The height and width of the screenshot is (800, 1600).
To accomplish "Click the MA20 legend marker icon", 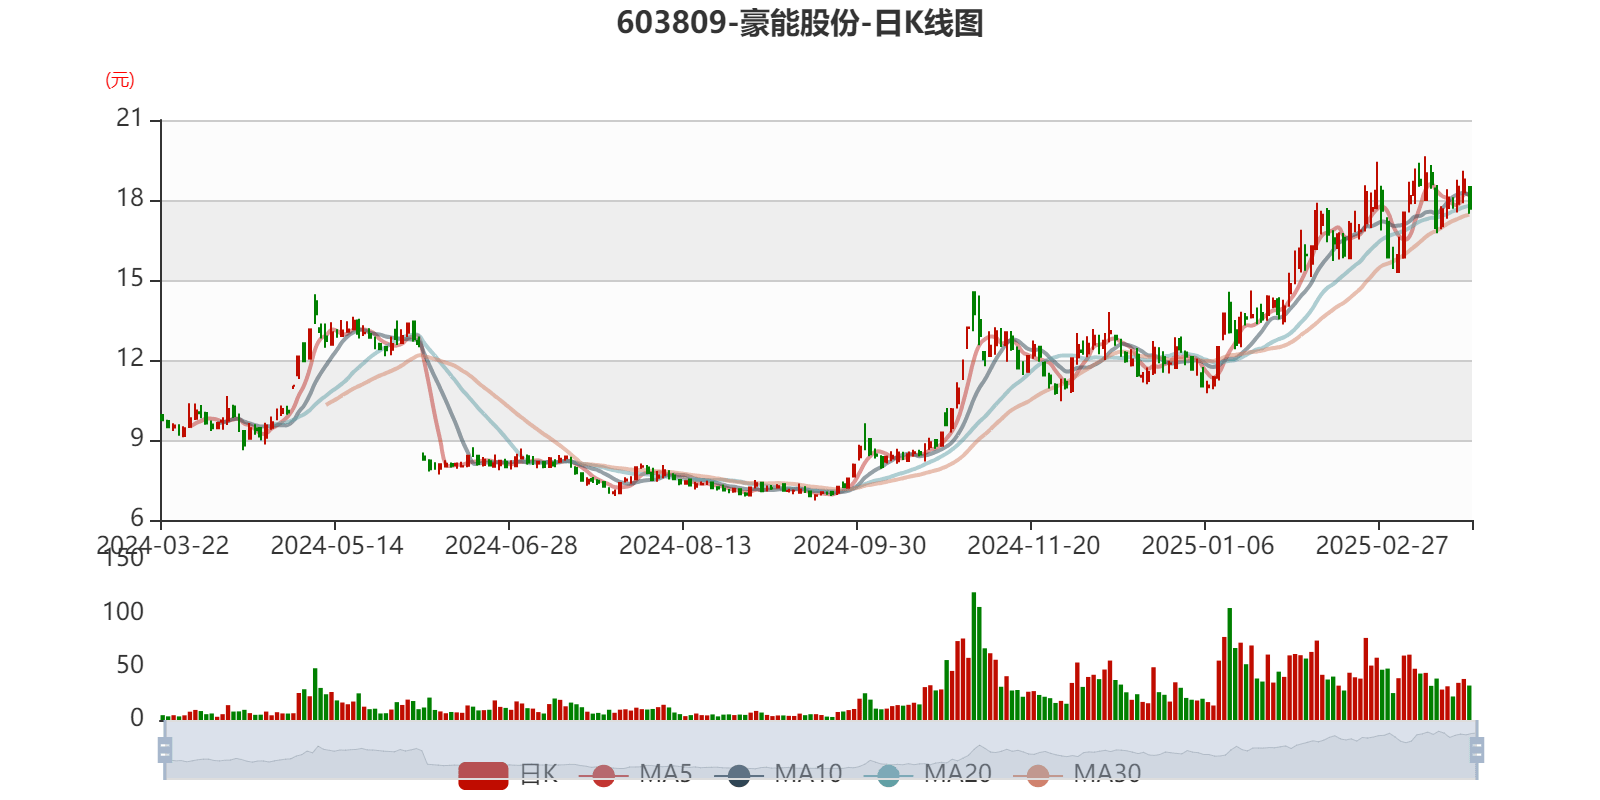I will [888, 775].
